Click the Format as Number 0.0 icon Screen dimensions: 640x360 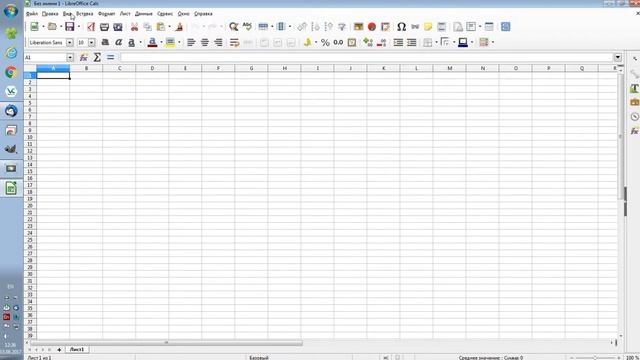338,42
